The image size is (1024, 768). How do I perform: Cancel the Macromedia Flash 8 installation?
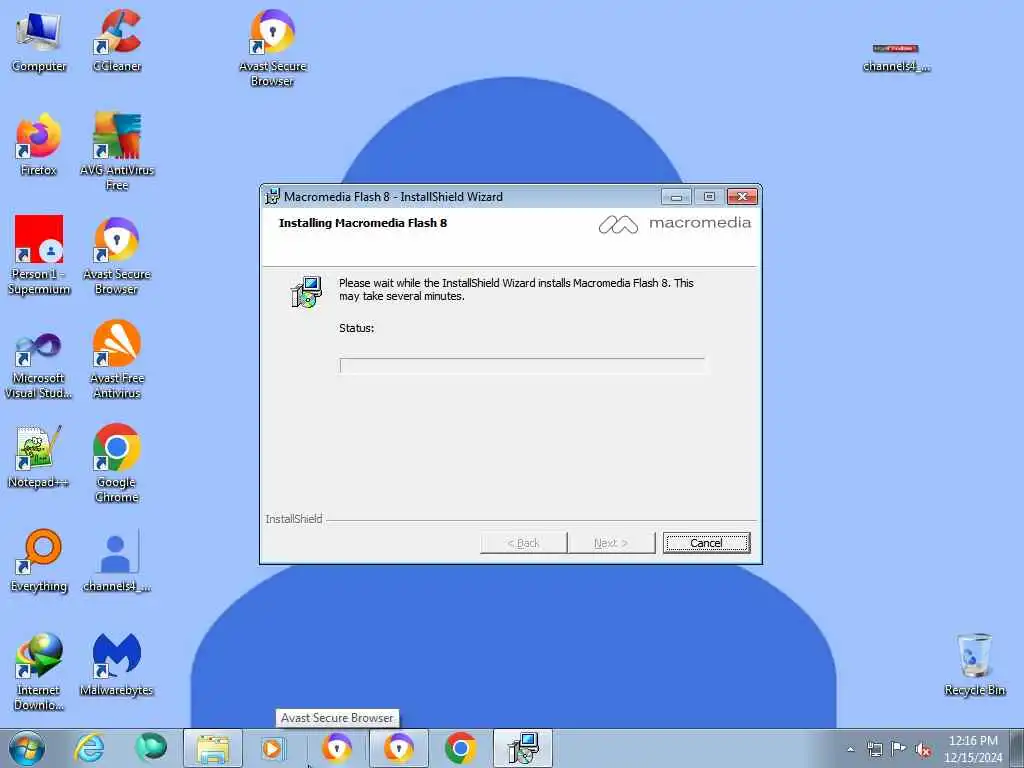(707, 543)
